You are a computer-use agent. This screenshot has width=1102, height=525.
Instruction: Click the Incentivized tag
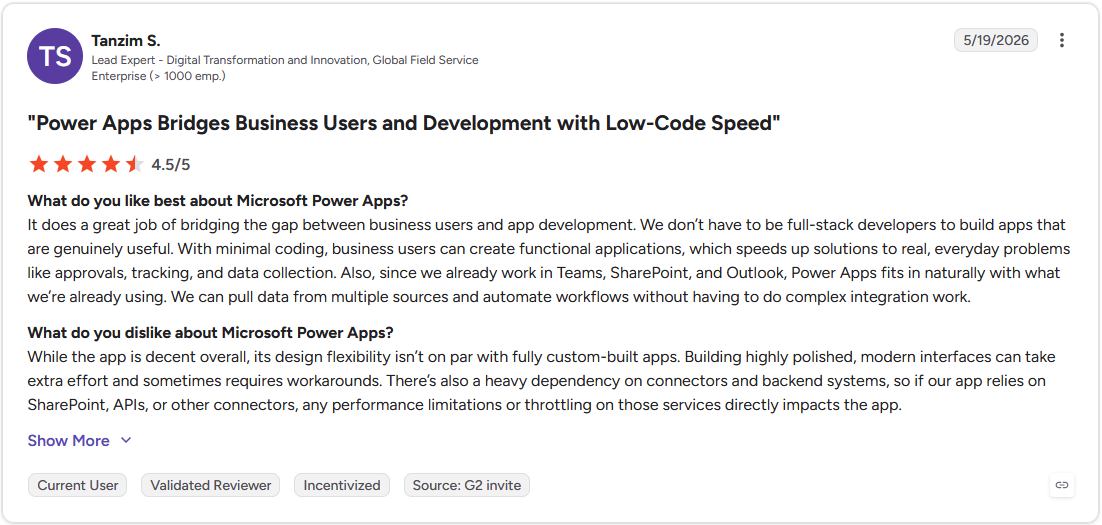coord(342,485)
